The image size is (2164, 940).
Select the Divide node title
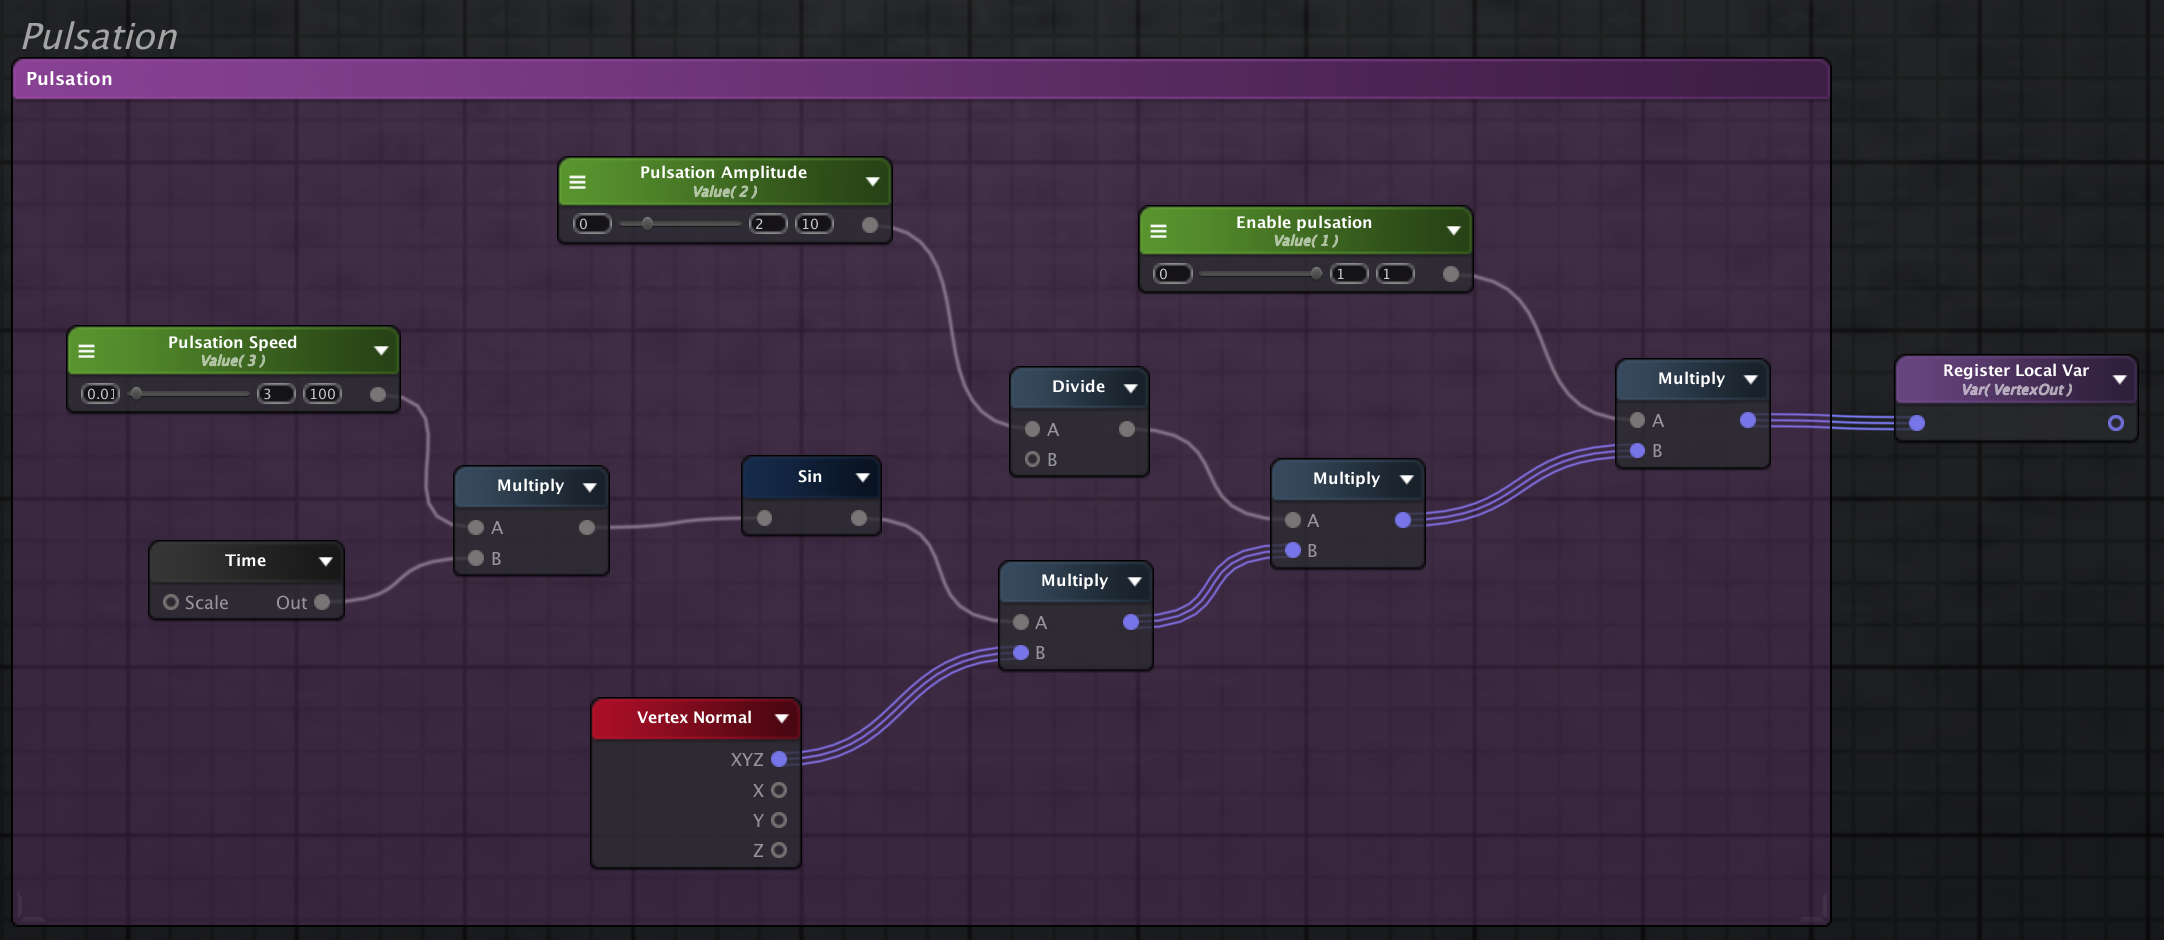coord(1078,386)
